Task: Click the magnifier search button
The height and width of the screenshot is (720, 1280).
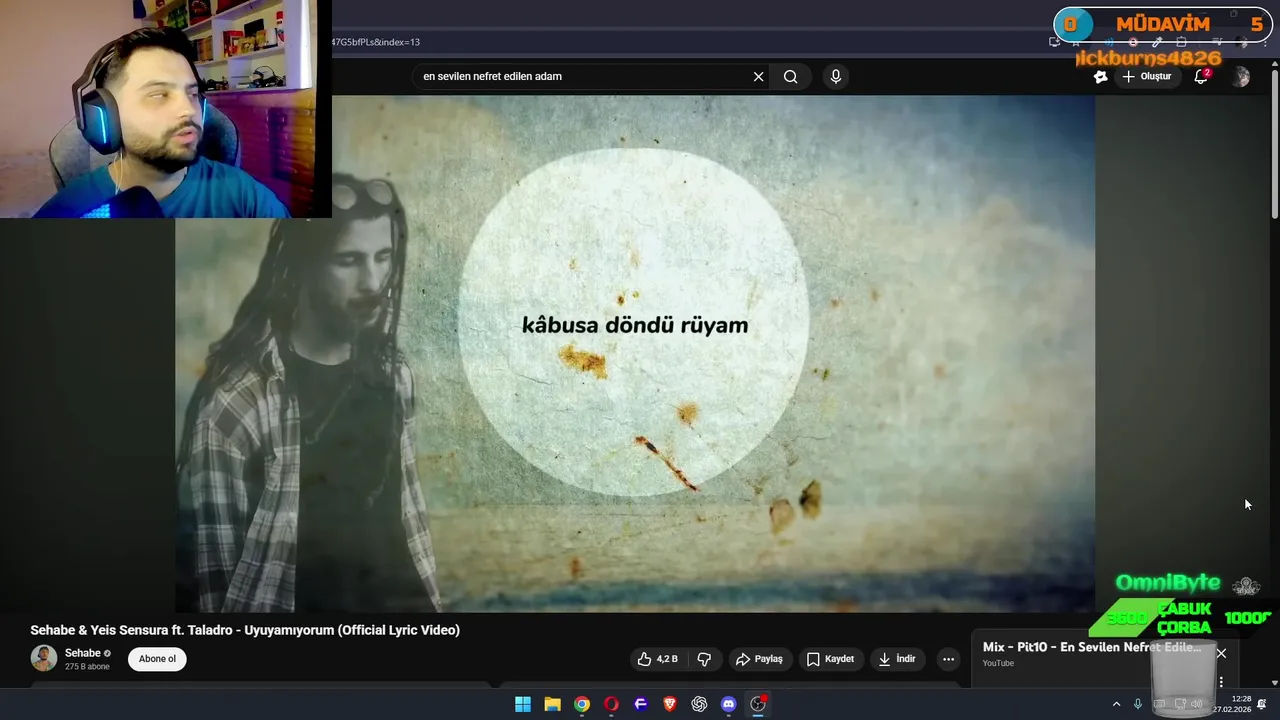Action: [790, 77]
